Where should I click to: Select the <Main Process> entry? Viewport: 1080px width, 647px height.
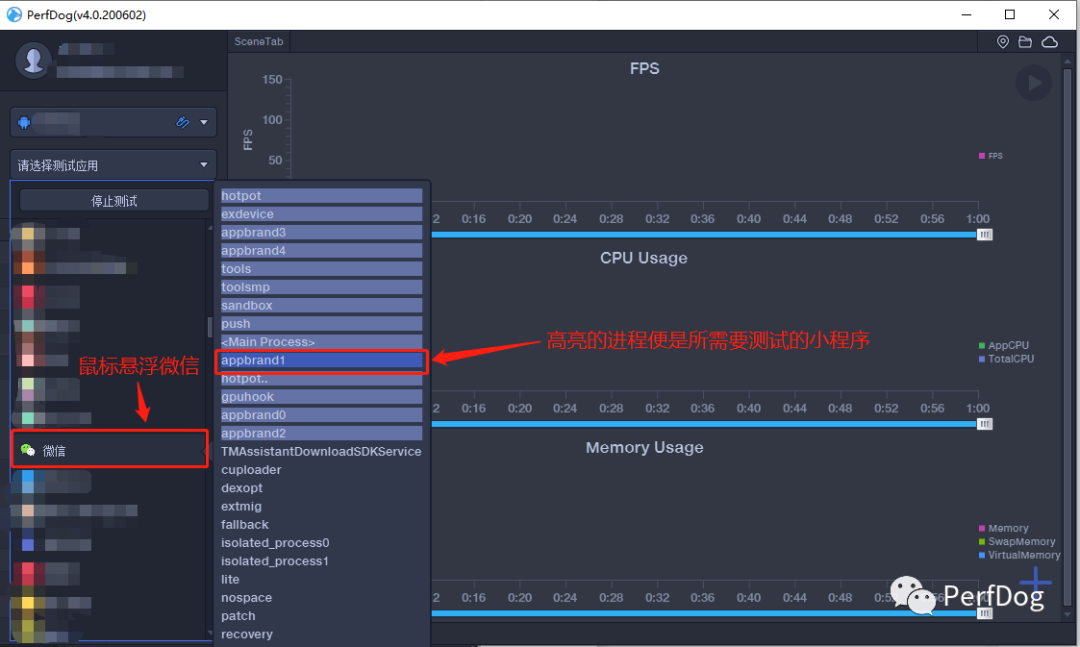click(x=321, y=342)
